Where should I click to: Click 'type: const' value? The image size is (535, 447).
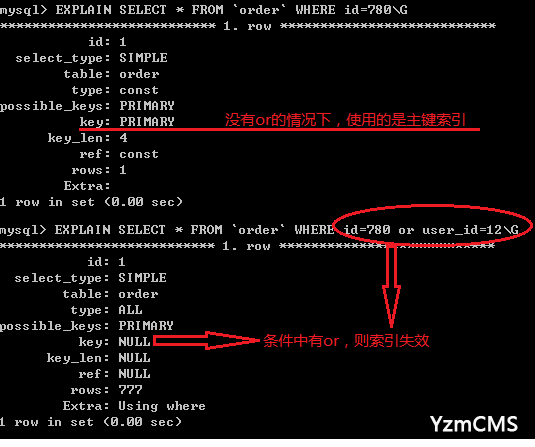coord(139,90)
